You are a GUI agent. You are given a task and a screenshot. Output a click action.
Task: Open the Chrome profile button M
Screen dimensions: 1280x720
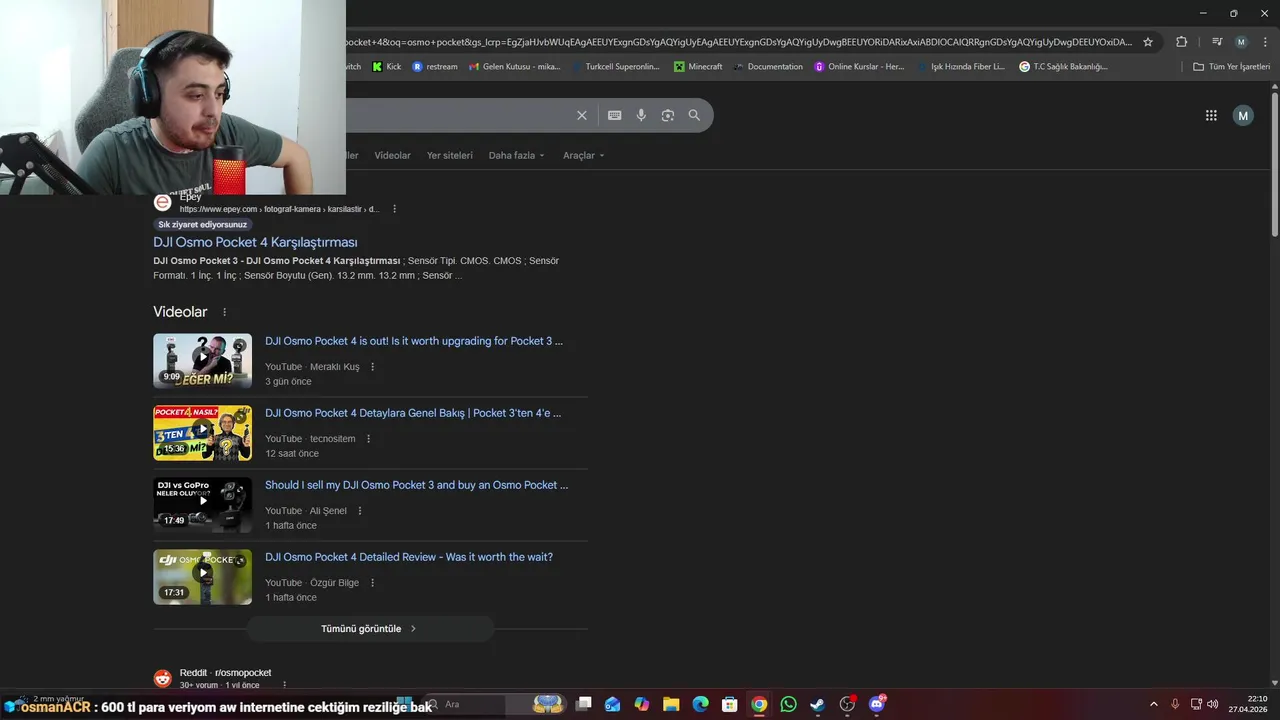[1241, 42]
